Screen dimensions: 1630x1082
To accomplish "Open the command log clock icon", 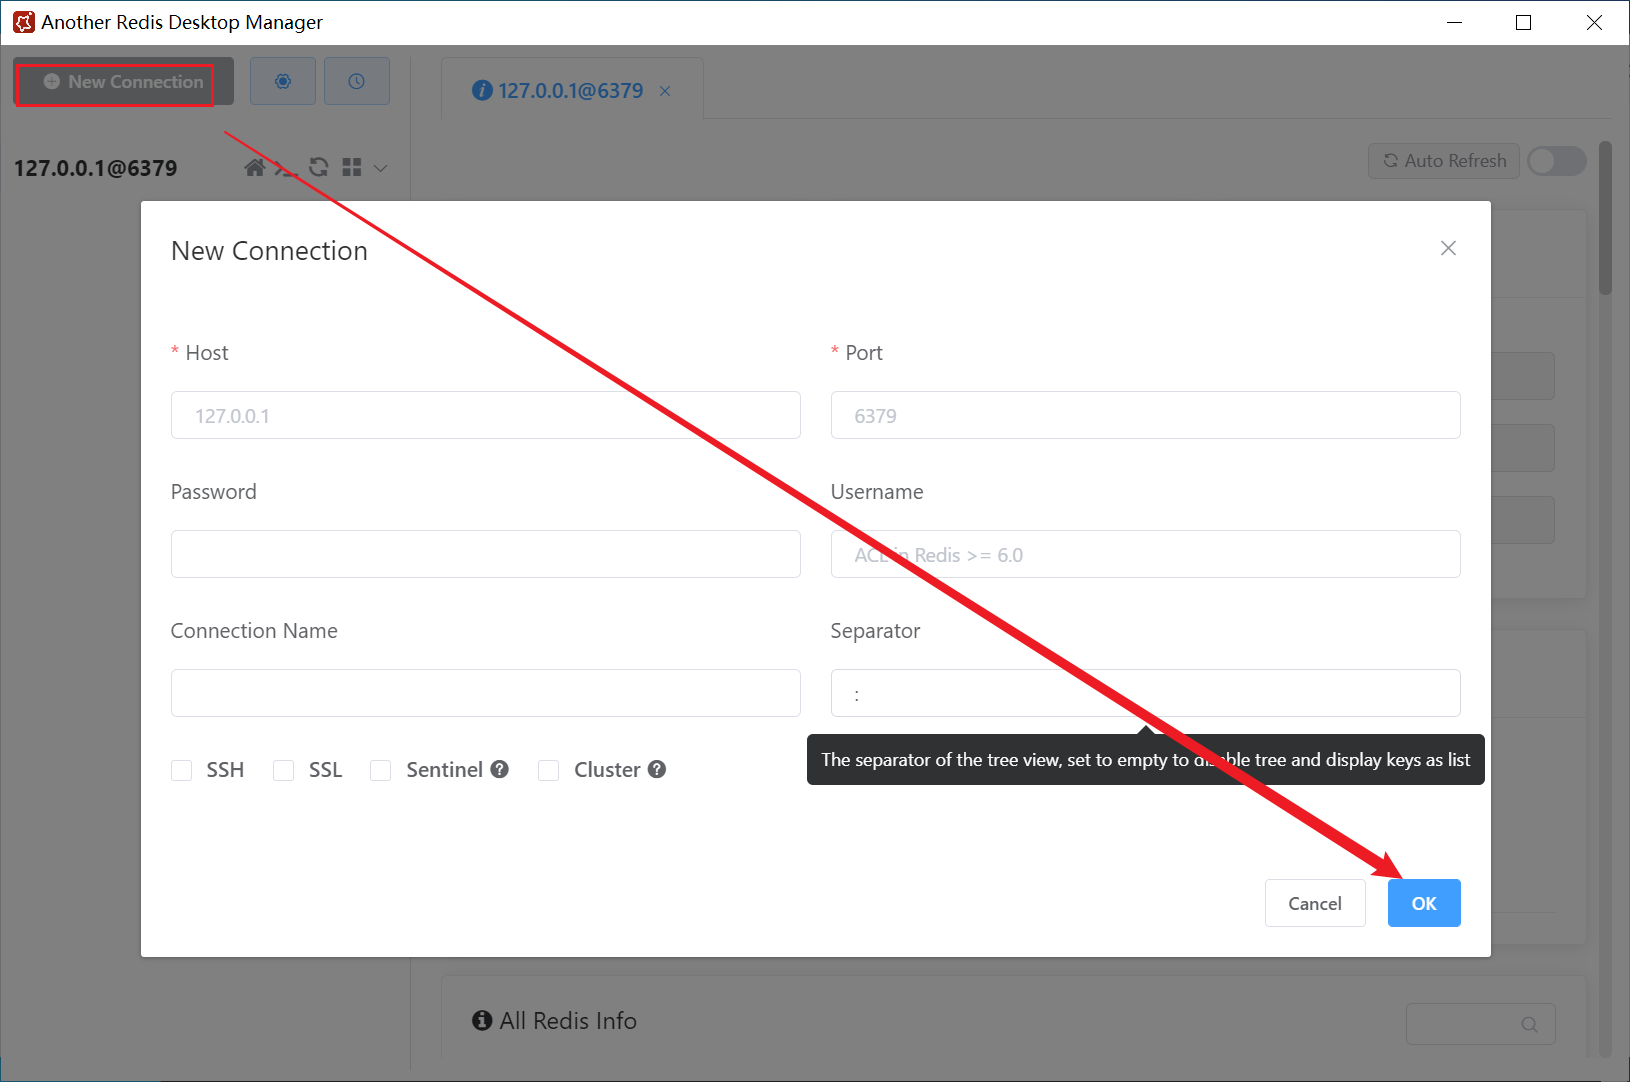I will click(x=357, y=81).
